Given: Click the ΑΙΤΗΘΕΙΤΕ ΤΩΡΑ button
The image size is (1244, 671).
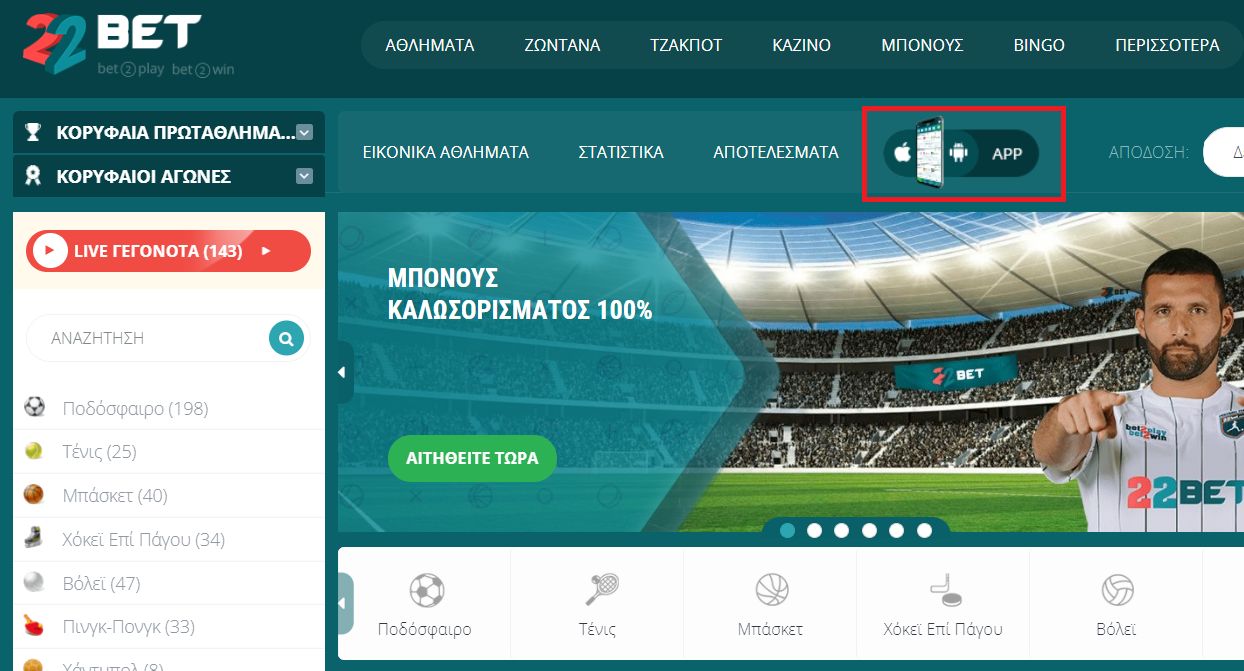Looking at the screenshot, I should click(x=472, y=459).
